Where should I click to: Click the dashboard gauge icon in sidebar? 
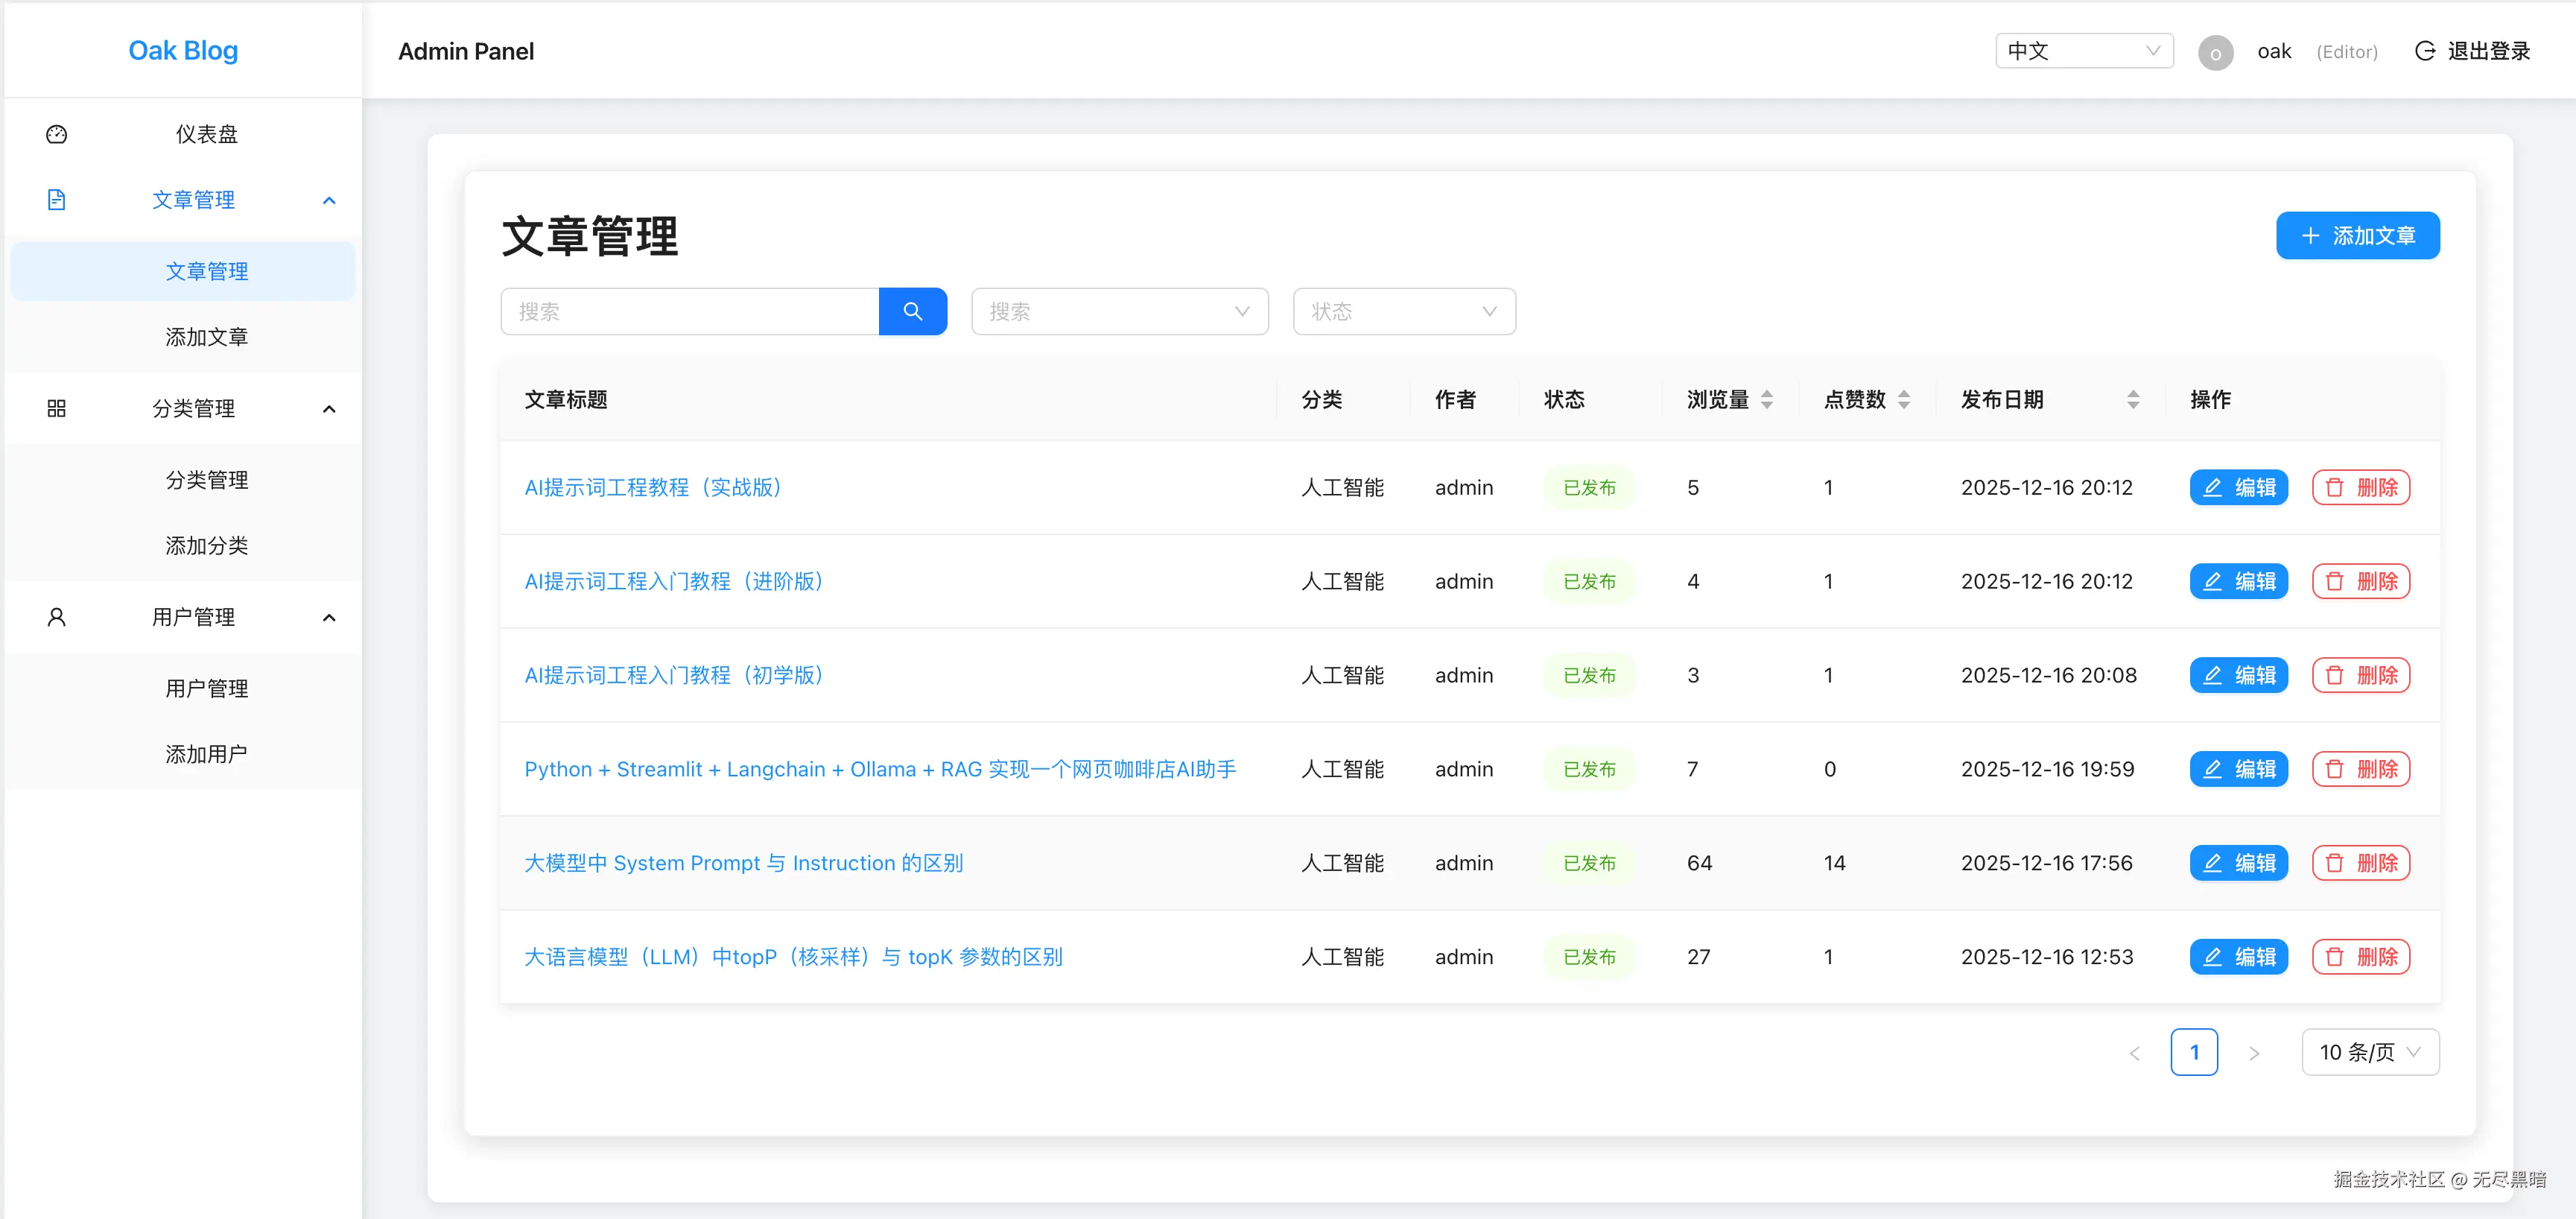[56, 134]
